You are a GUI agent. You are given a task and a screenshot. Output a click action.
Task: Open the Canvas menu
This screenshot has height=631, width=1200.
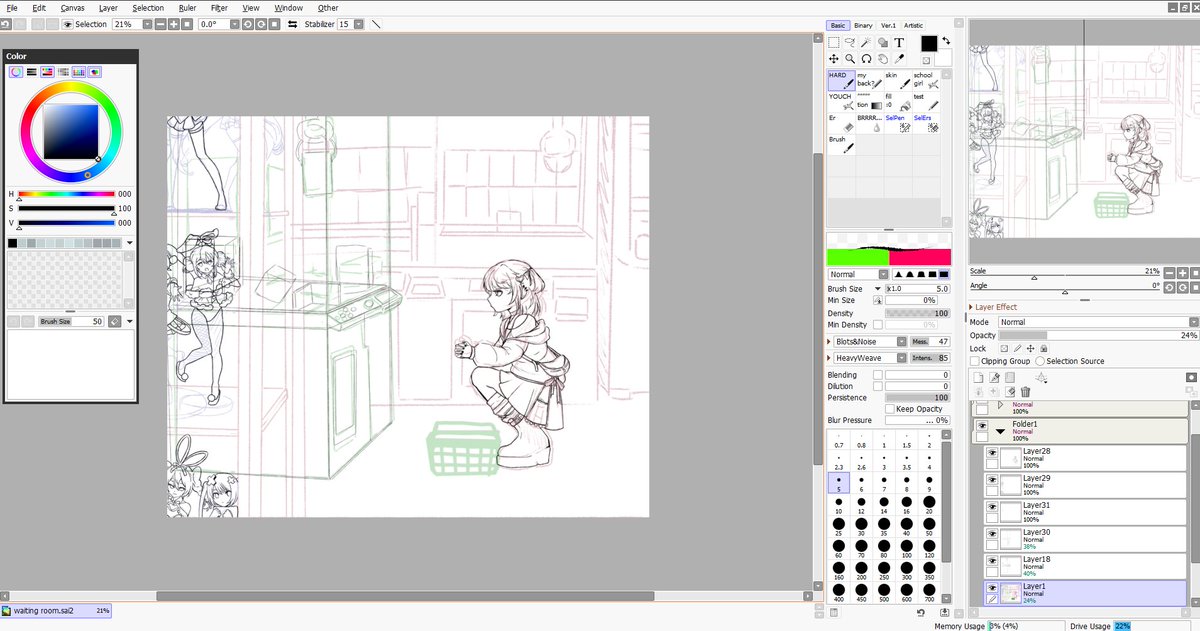tap(72, 8)
